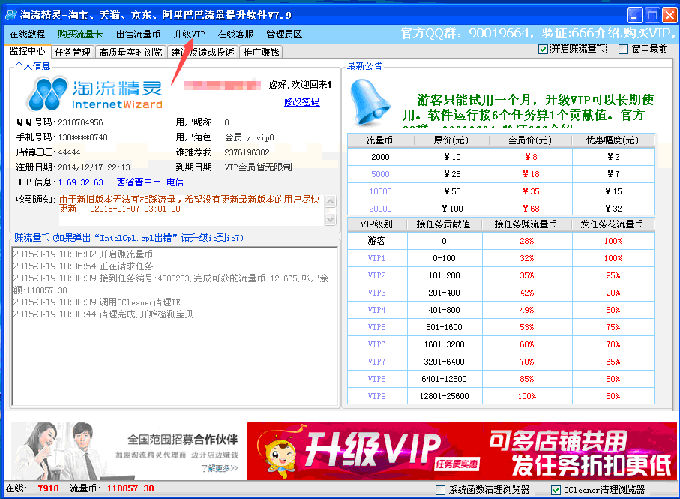Select the 游客 row in VIP table
This screenshot has width=680, height=499.
point(501,241)
